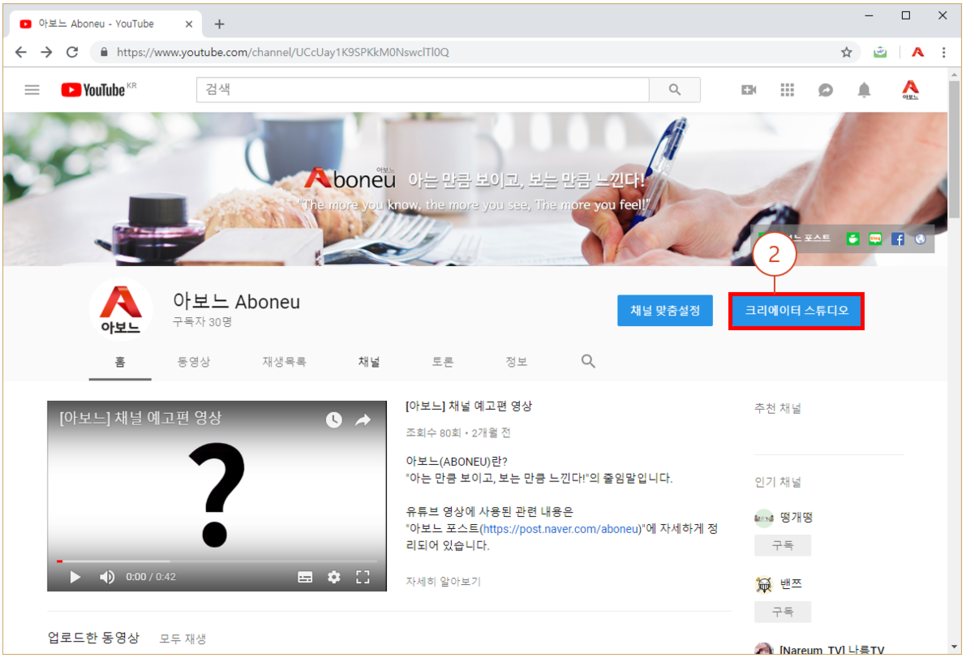Screen dimensions: 966x658
Task: Click the first green link icon on banner
Action: coord(853,239)
